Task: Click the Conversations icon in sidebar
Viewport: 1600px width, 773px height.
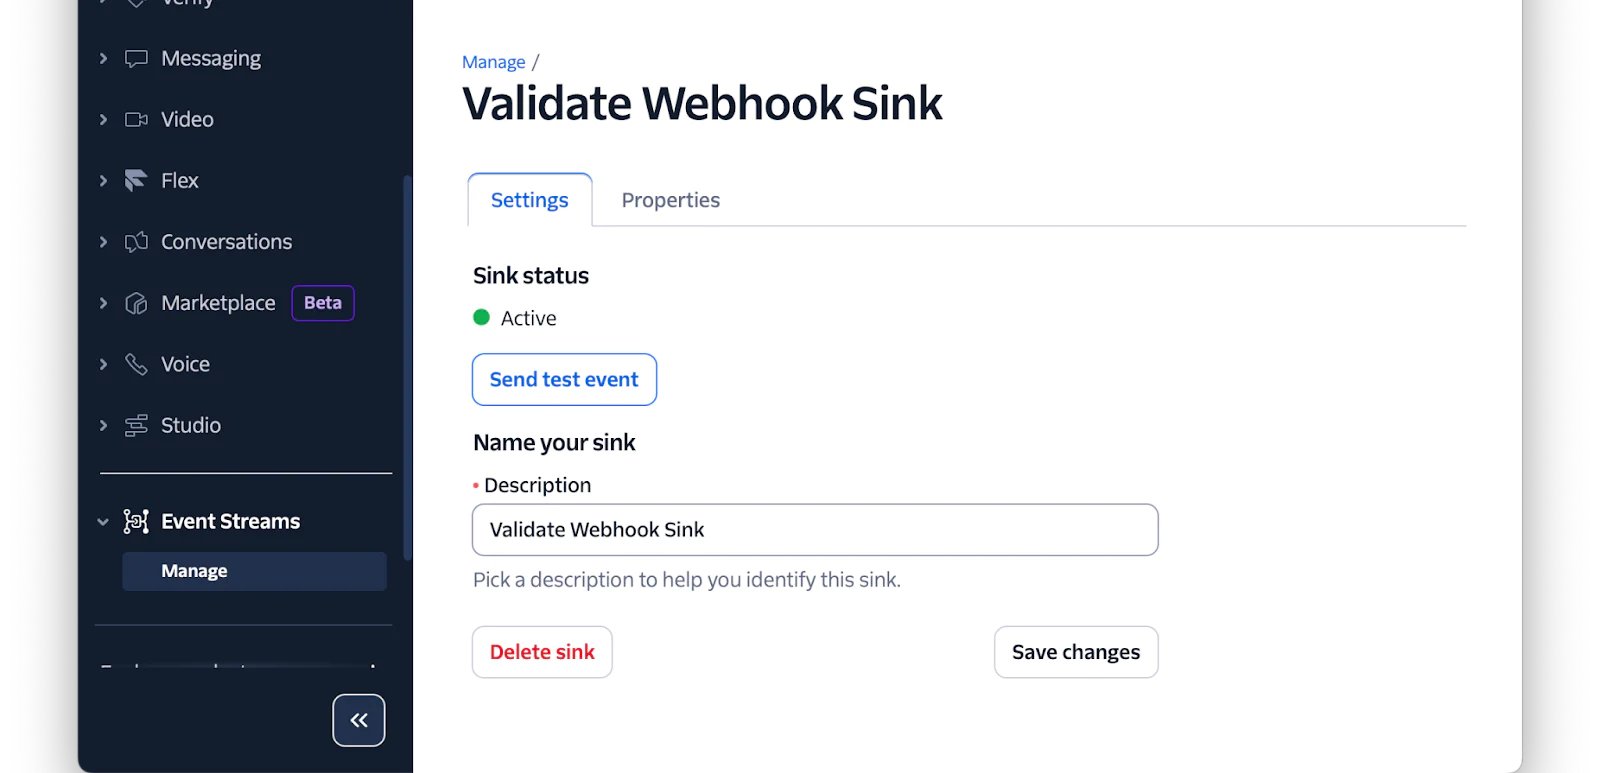Action: [x=136, y=242]
